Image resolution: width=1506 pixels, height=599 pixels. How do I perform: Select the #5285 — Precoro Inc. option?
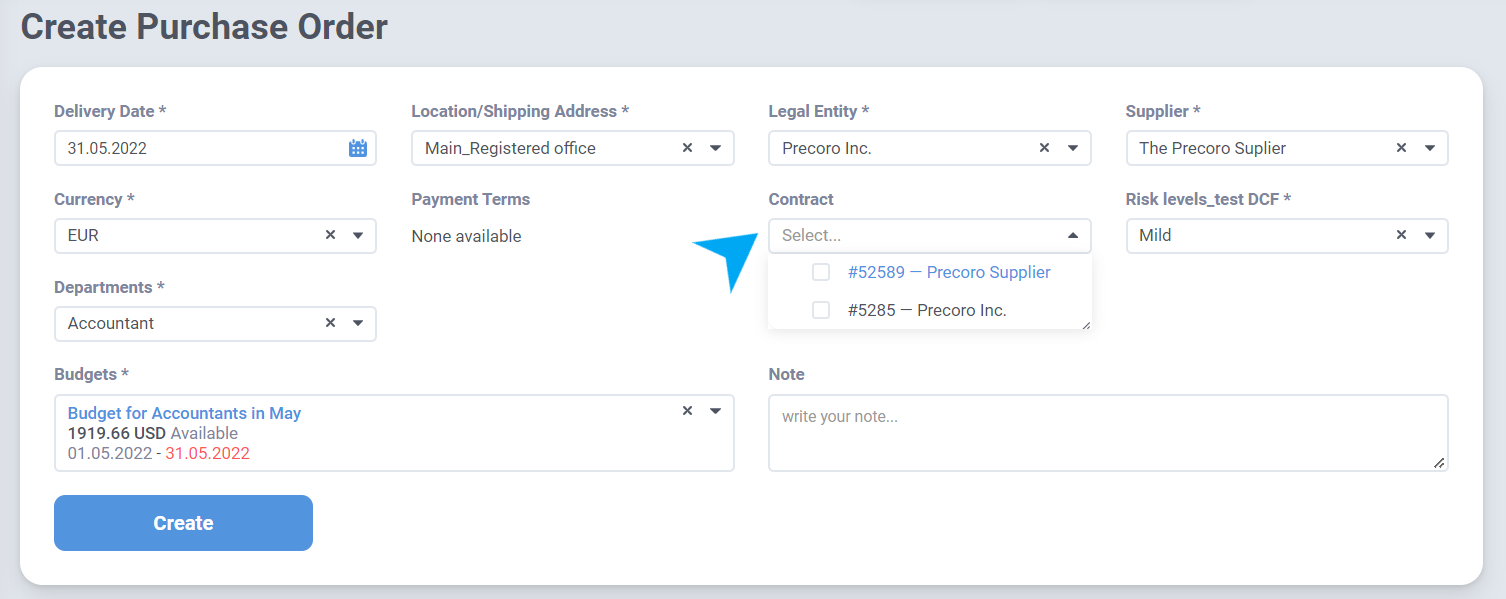[x=926, y=310]
